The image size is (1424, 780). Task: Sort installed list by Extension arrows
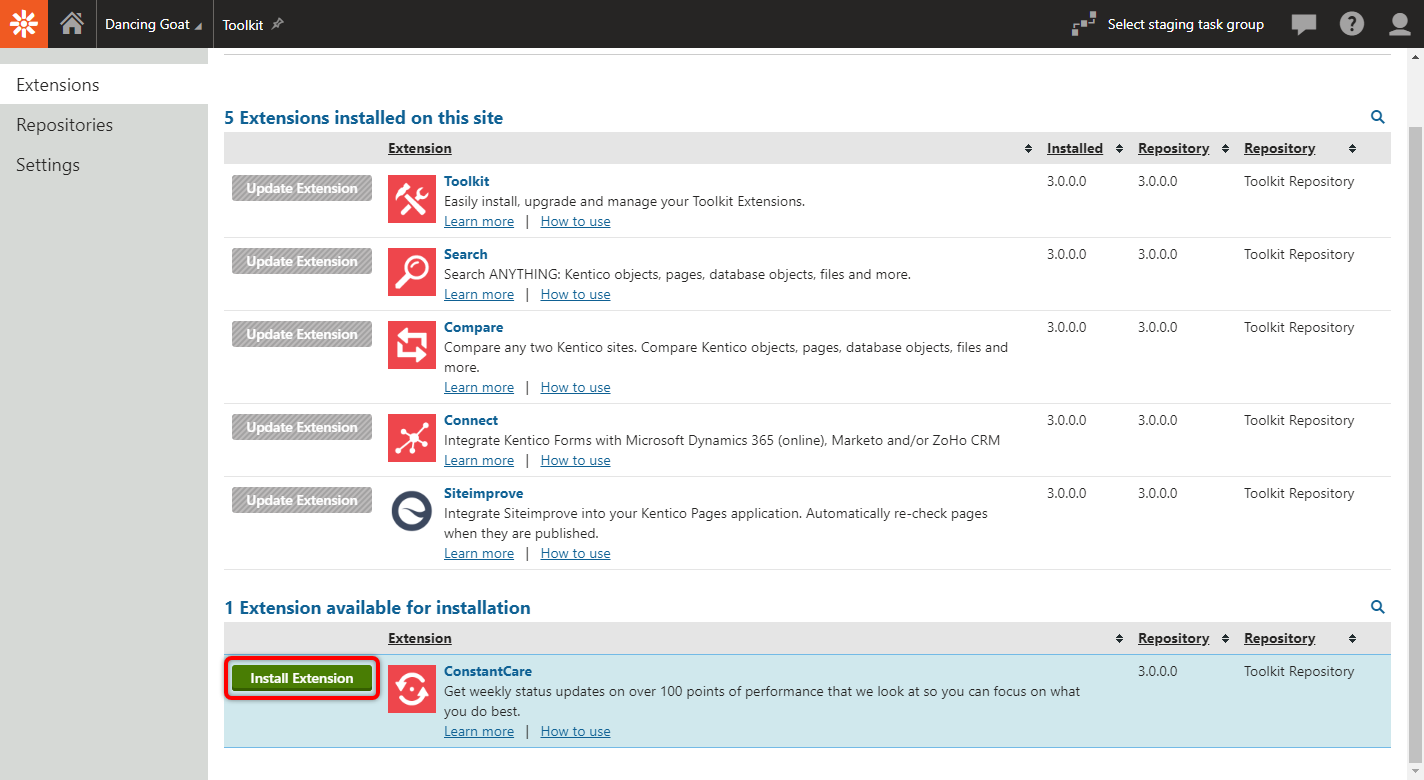coord(1028,148)
